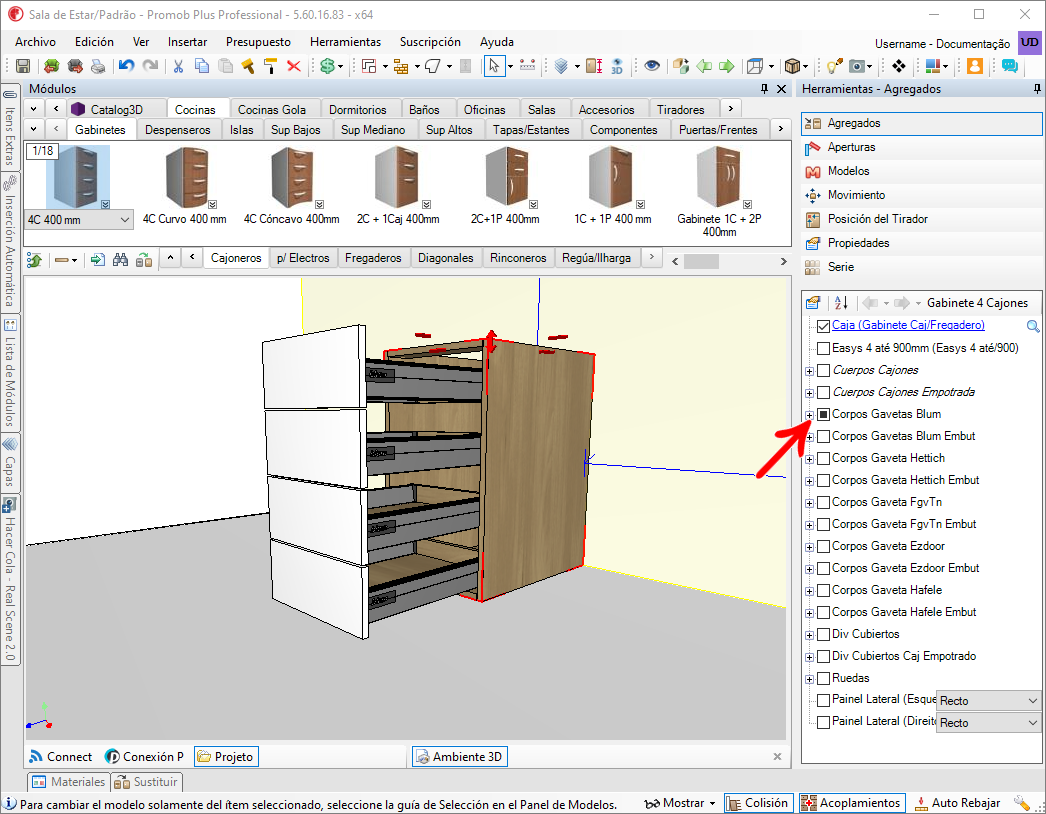Expand the Corpos Gavetas Blum tree node
Screen dimensions: 1046x814
click(x=809, y=415)
